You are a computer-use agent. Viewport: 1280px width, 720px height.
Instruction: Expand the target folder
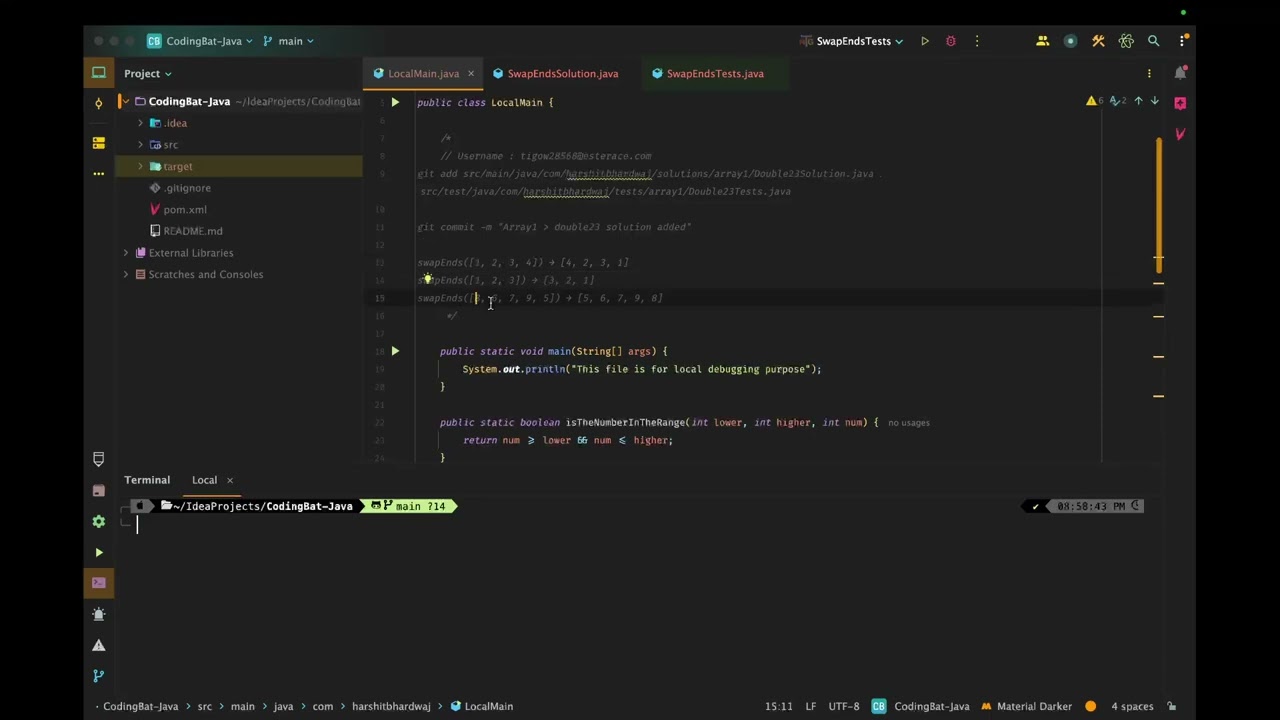point(140,166)
